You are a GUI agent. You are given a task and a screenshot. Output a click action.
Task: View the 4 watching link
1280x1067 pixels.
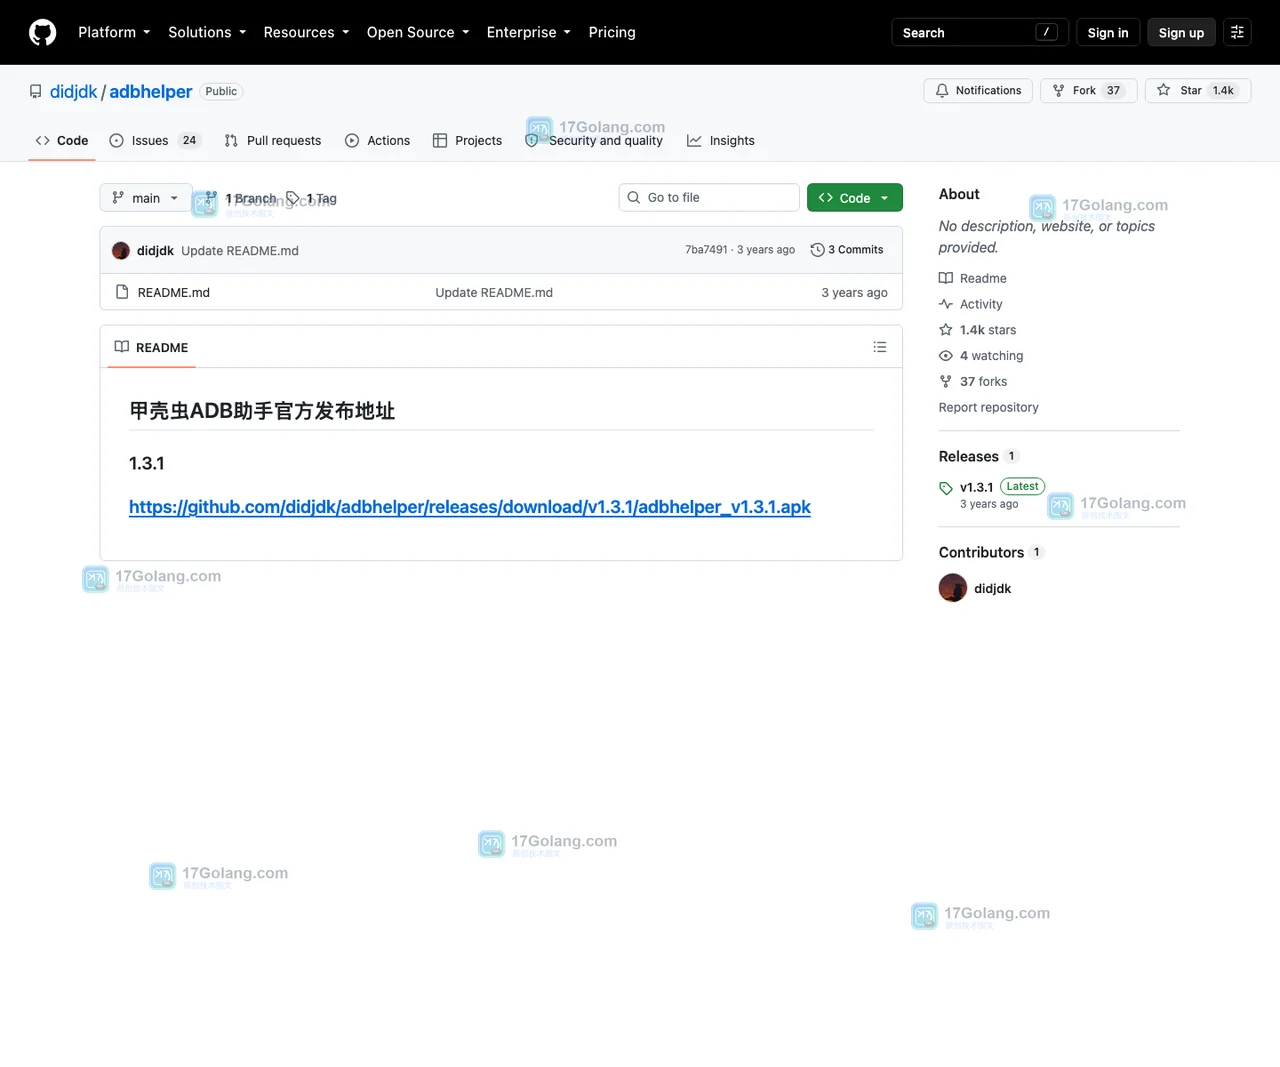point(981,356)
